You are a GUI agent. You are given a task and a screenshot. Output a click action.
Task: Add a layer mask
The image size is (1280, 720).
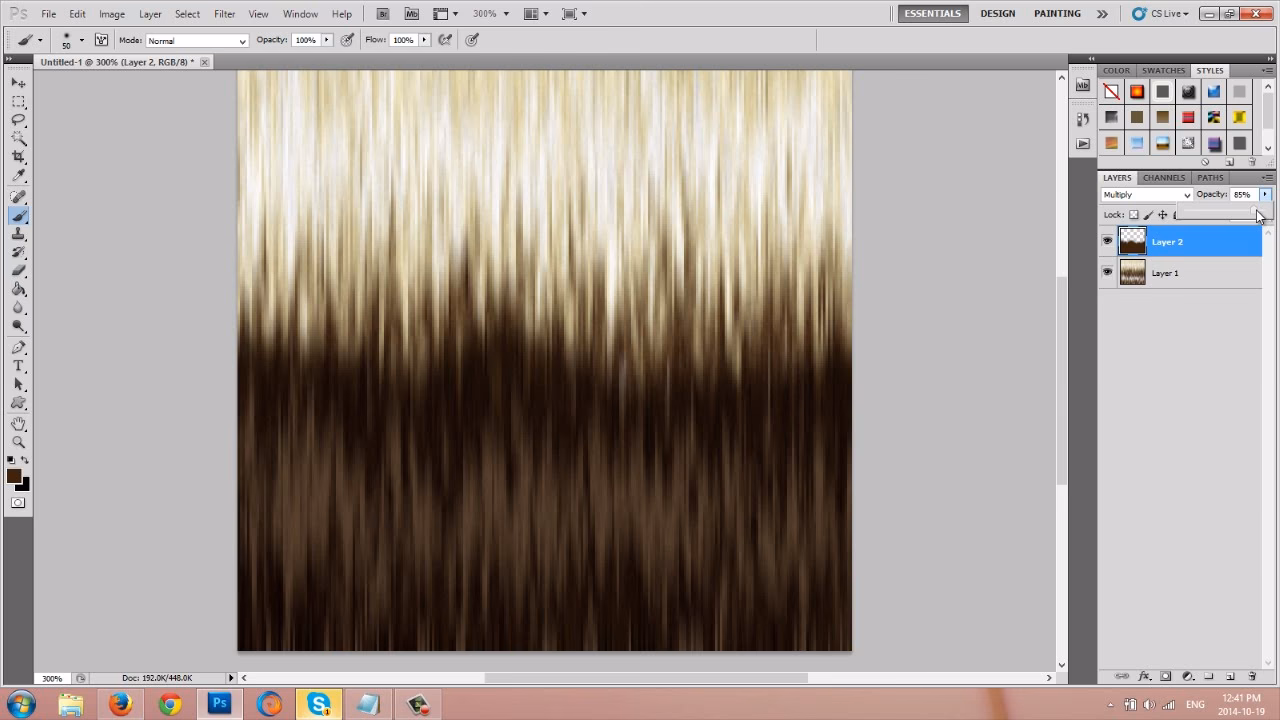pyautogui.click(x=1166, y=677)
